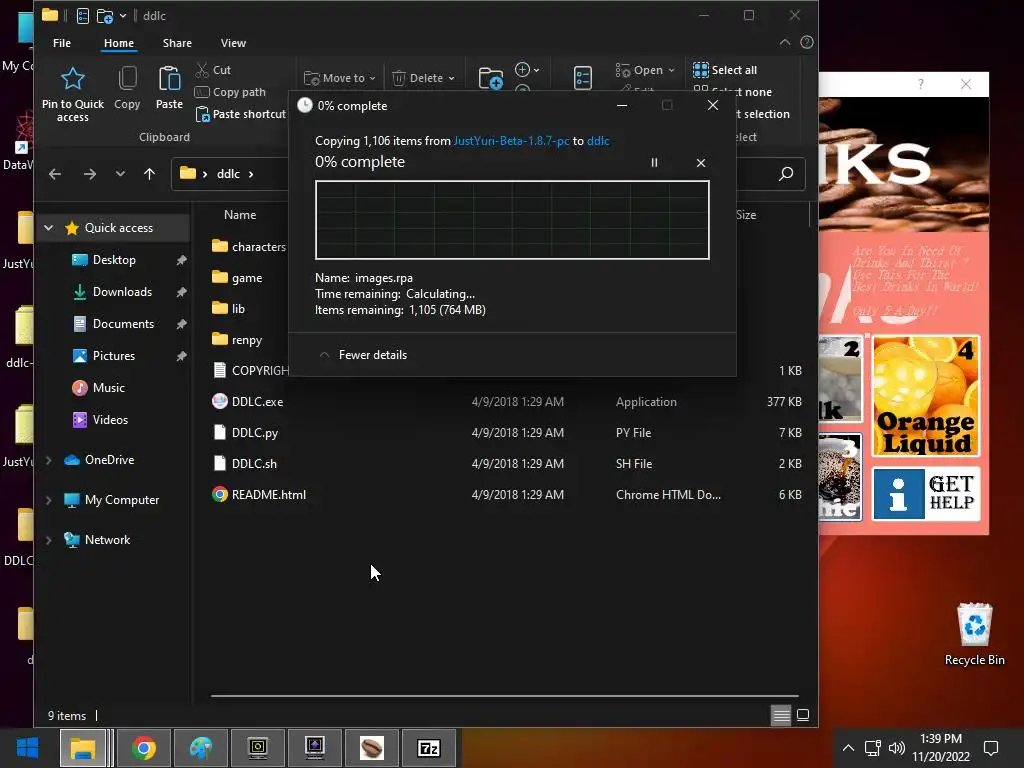Collapse dialog with Fewer details
This screenshot has width=1024, height=768.
point(363,355)
